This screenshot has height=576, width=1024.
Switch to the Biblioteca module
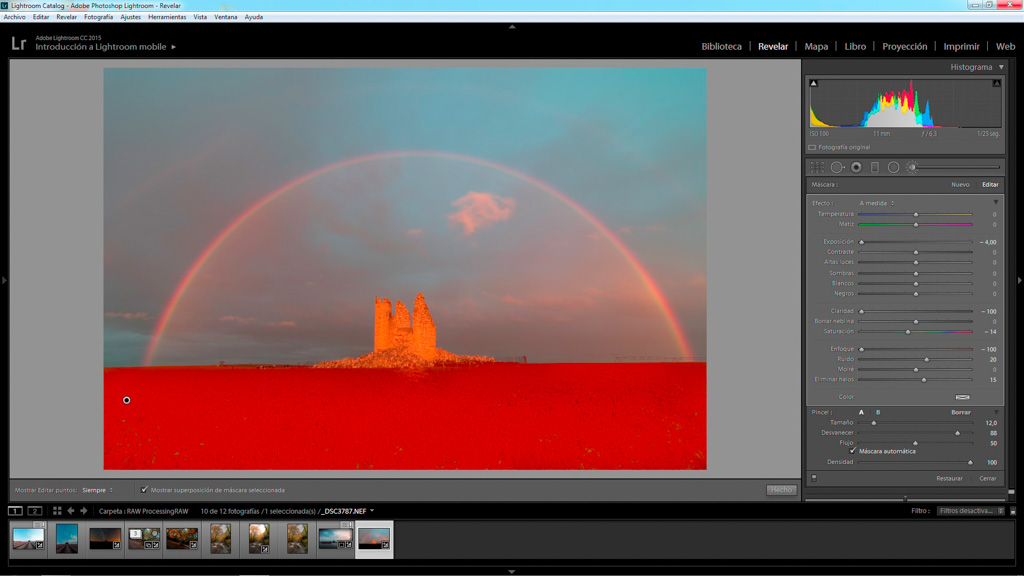[x=721, y=46]
